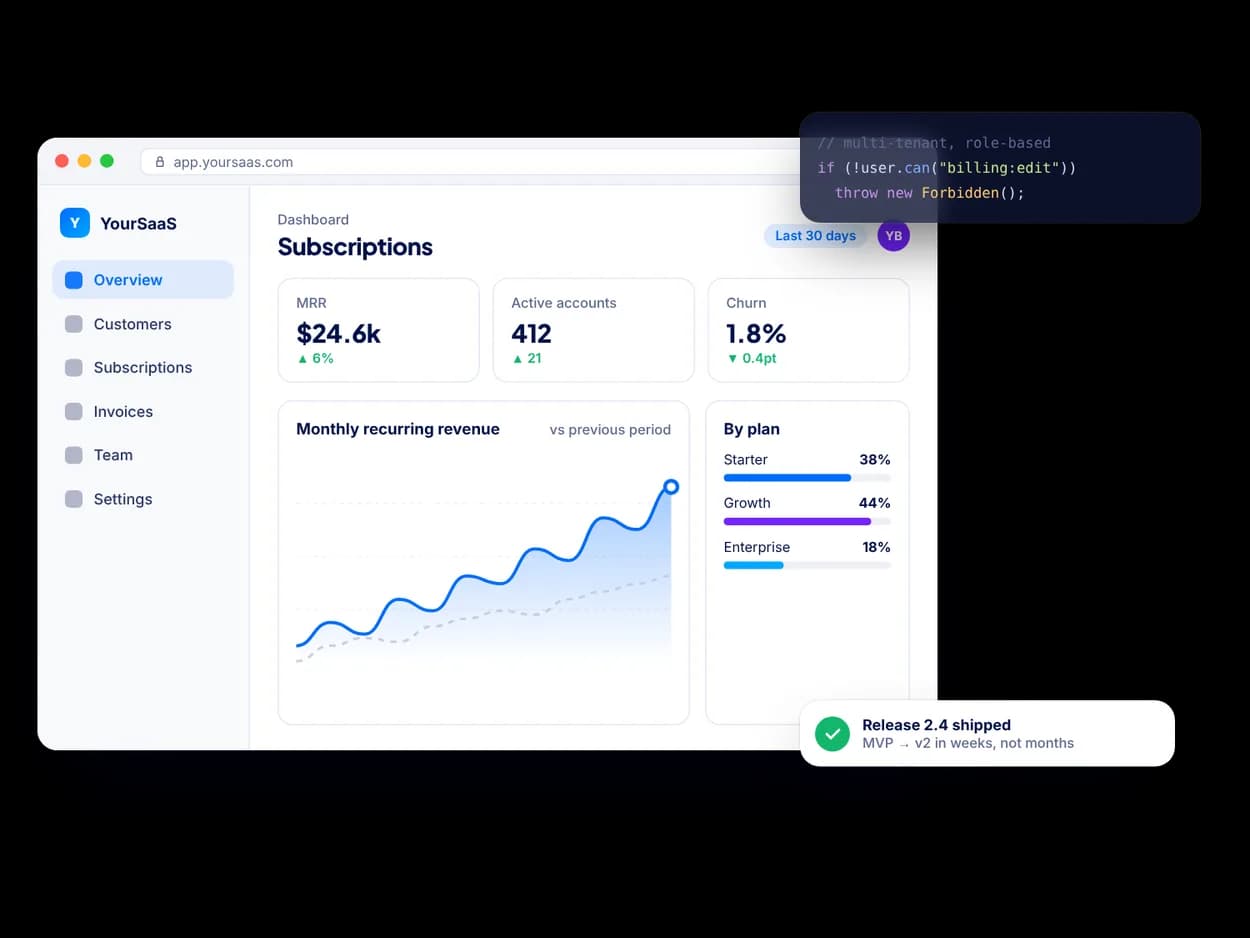The height and width of the screenshot is (938, 1250).
Task: Select the Churn 1.8% card
Action: [808, 330]
